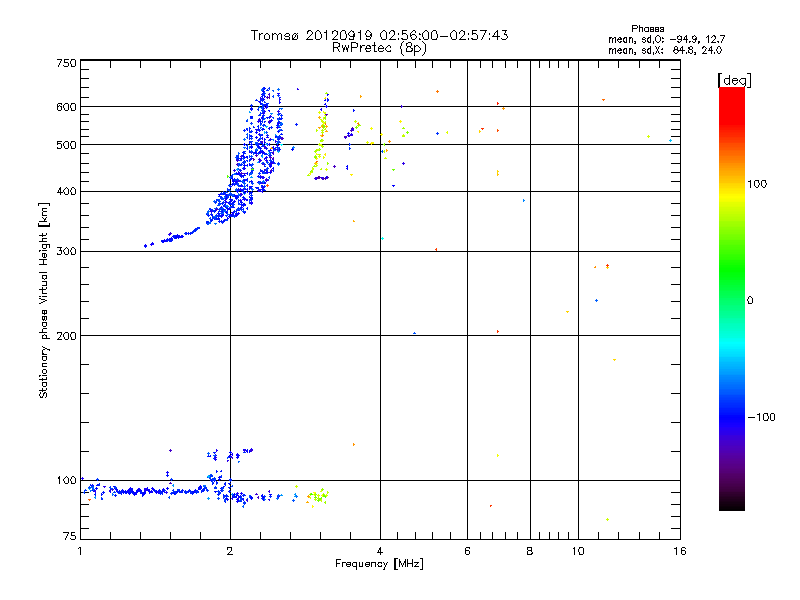Click the x-axis tick label '8'

[x=530, y=551]
